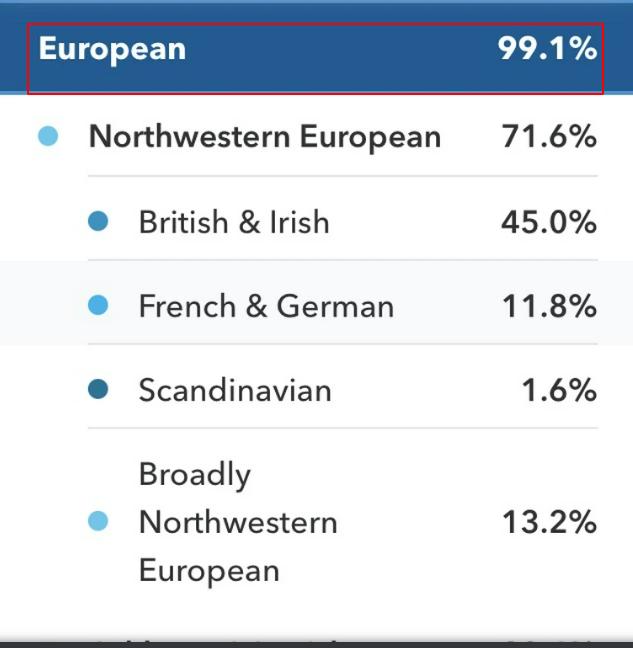Click the Broadly Northwestern European dot

tap(98, 521)
